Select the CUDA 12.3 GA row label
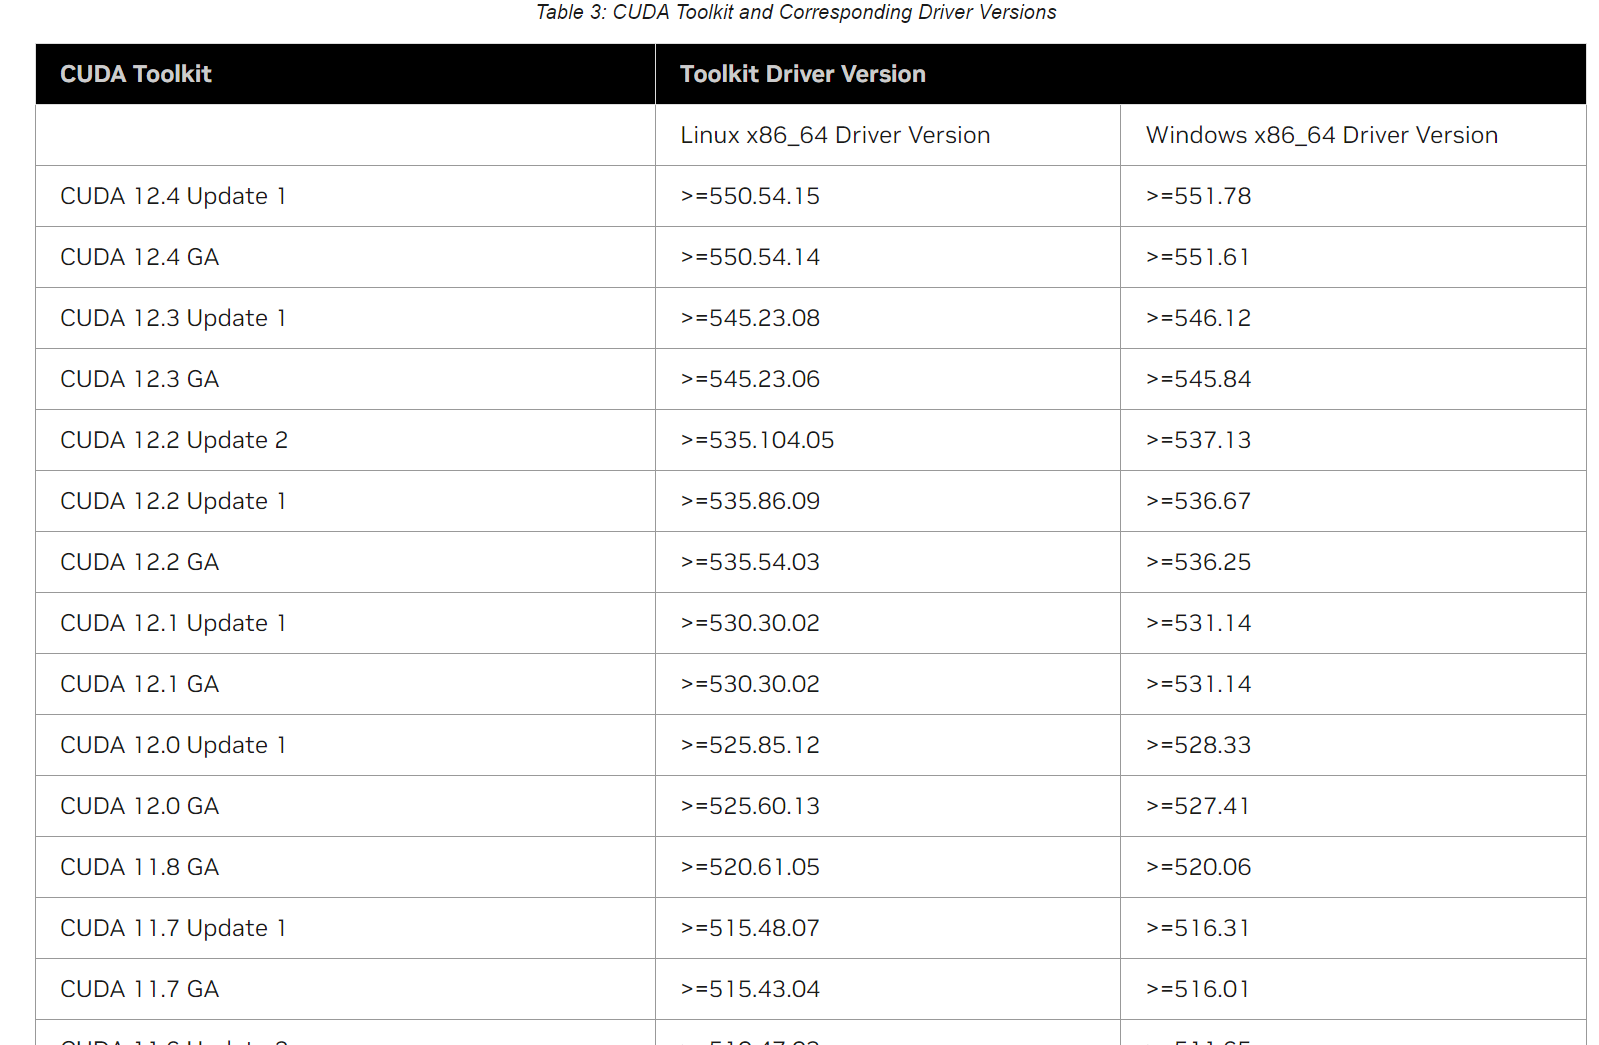 pos(139,379)
